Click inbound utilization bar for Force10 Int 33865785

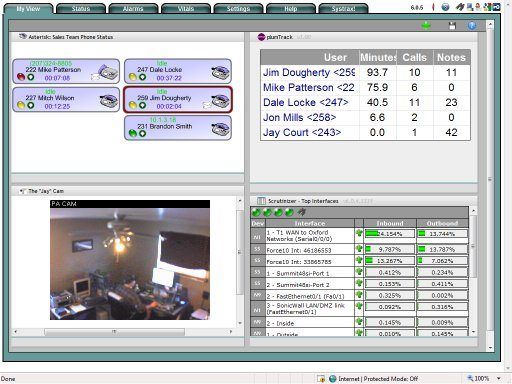tap(390, 261)
